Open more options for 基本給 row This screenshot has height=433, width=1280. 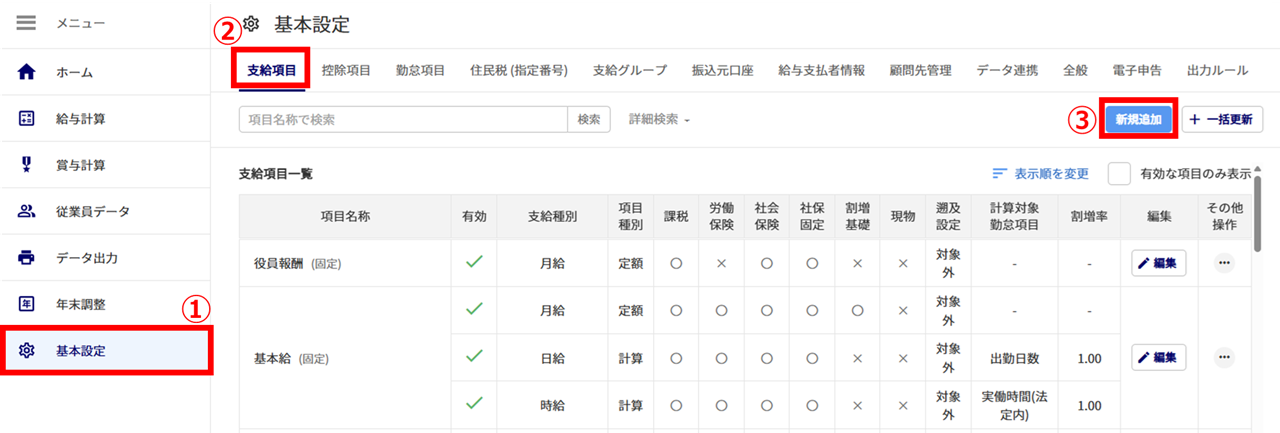[1224, 357]
